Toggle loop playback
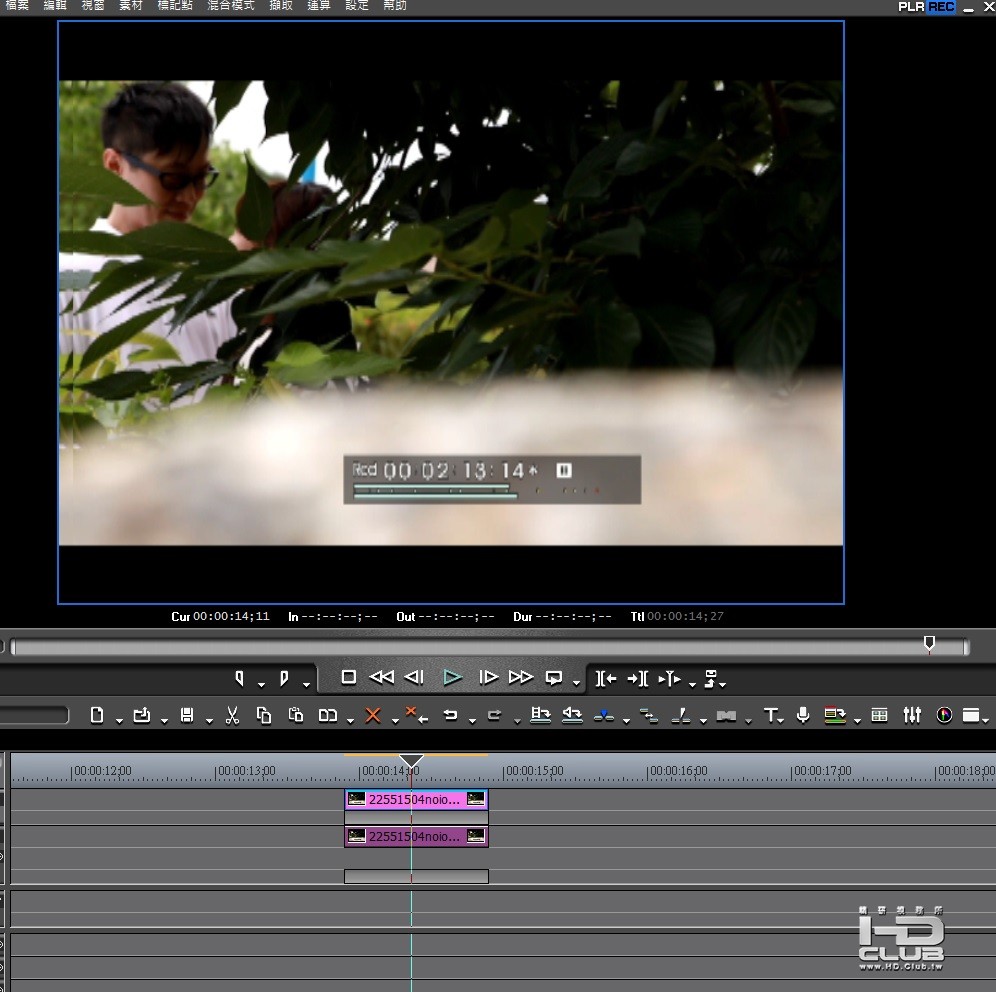Viewport: 996px width, 992px height. click(x=554, y=678)
